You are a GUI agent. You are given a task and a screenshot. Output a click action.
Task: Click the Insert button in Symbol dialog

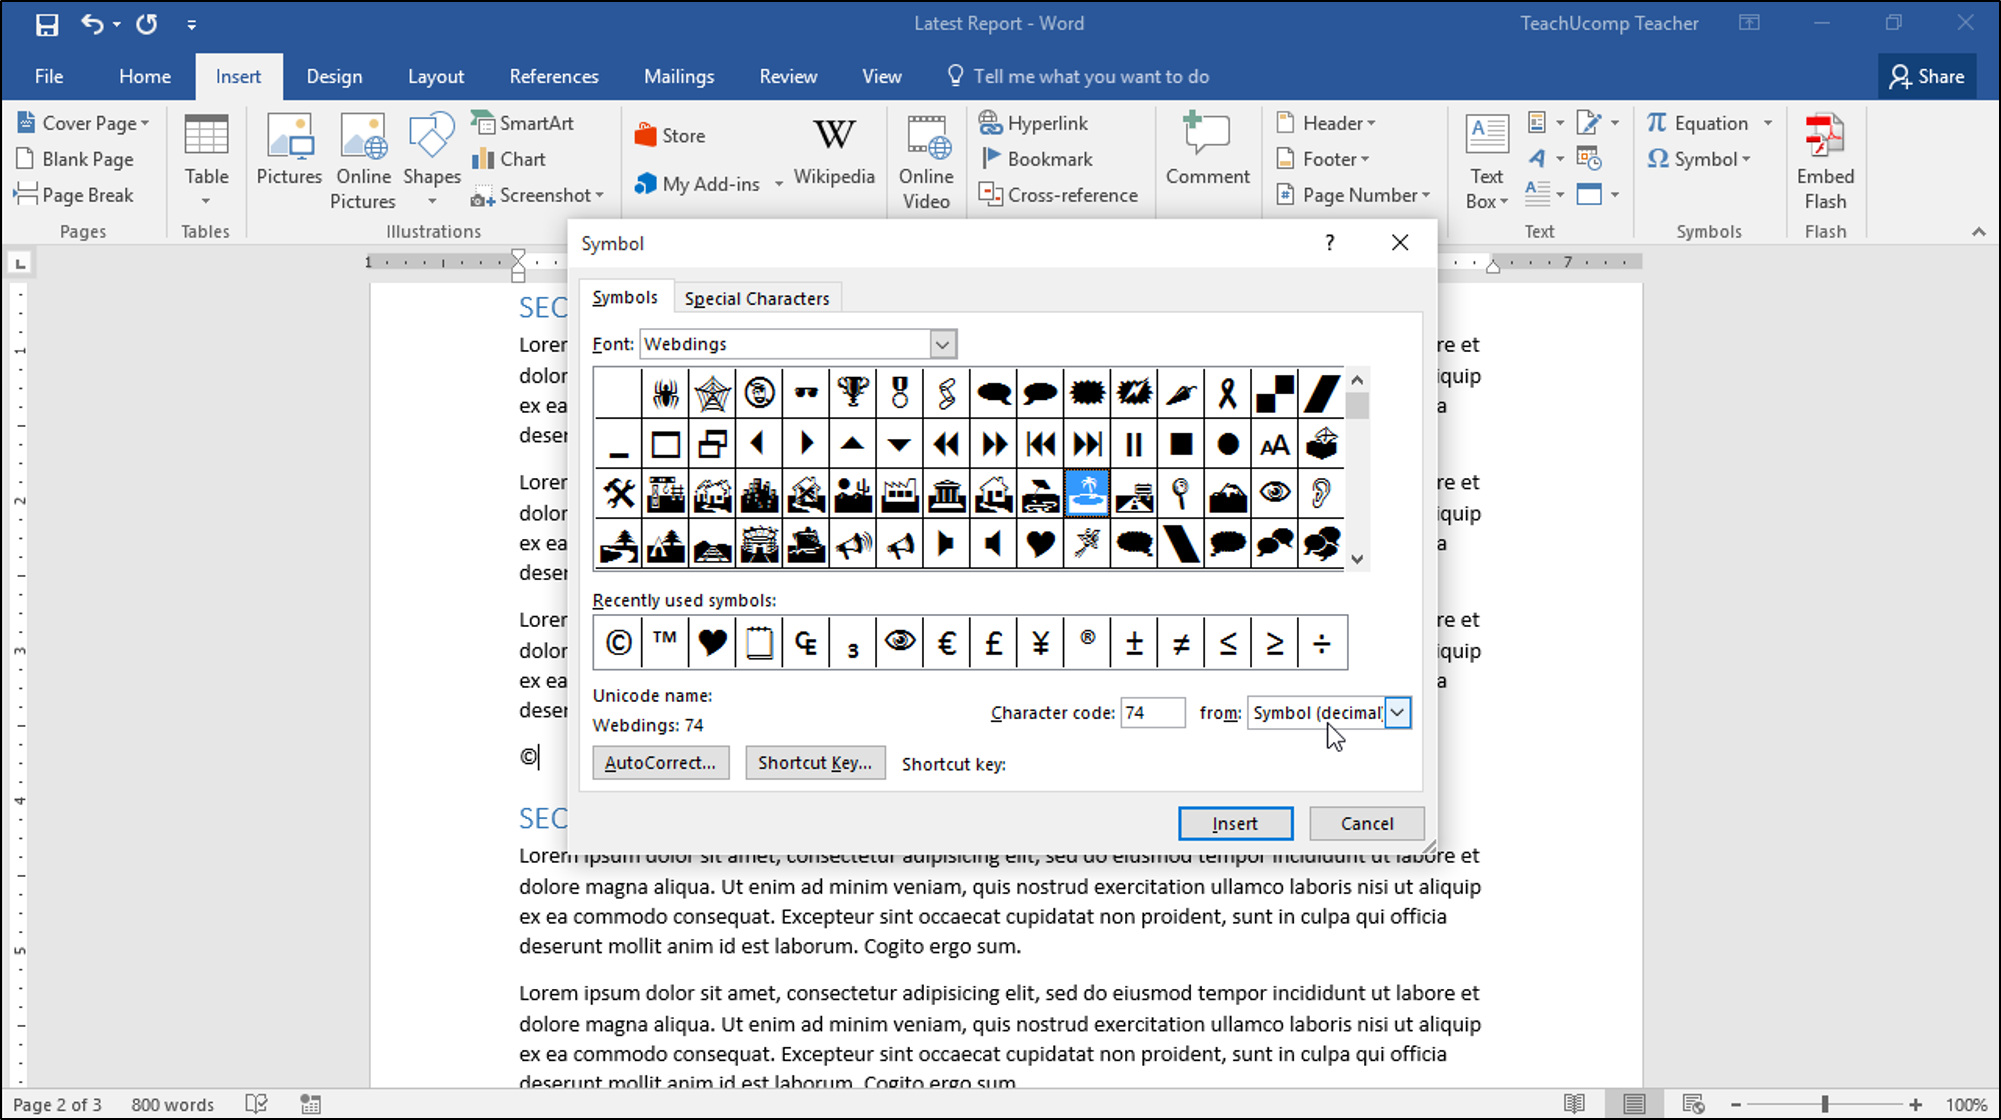[1235, 823]
